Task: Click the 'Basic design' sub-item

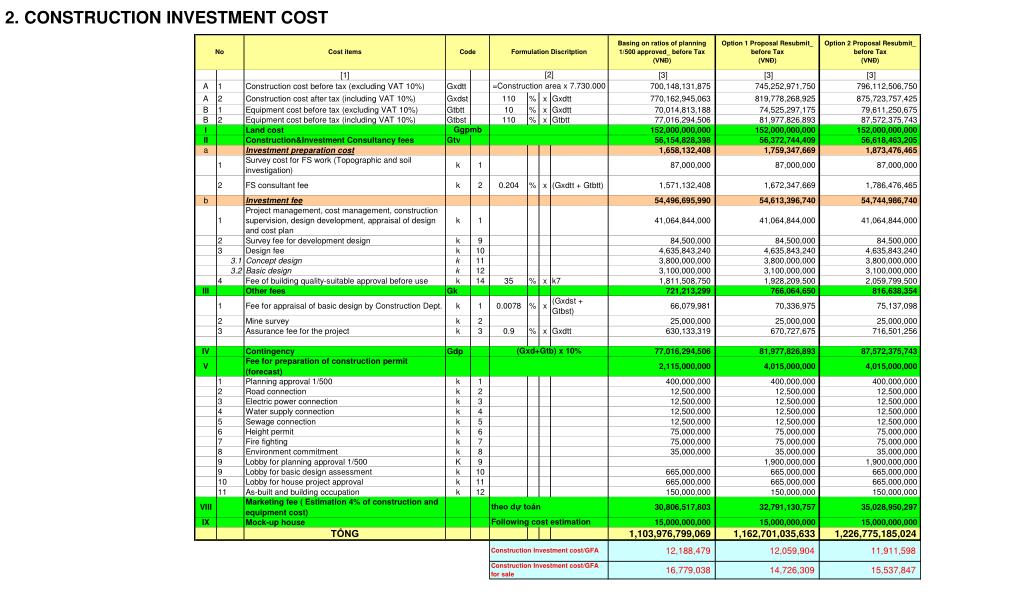Action: [x=268, y=270]
